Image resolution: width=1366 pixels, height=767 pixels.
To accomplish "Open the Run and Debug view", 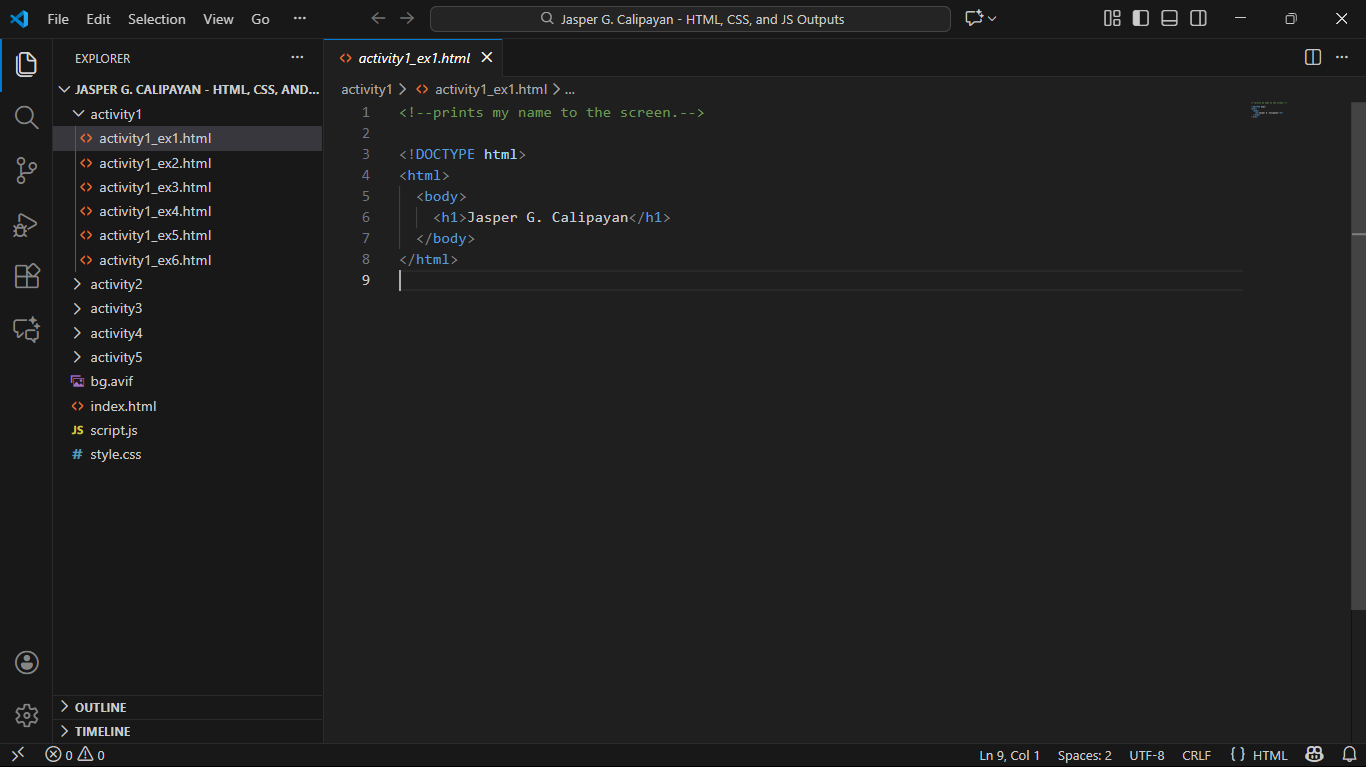I will 27,225.
